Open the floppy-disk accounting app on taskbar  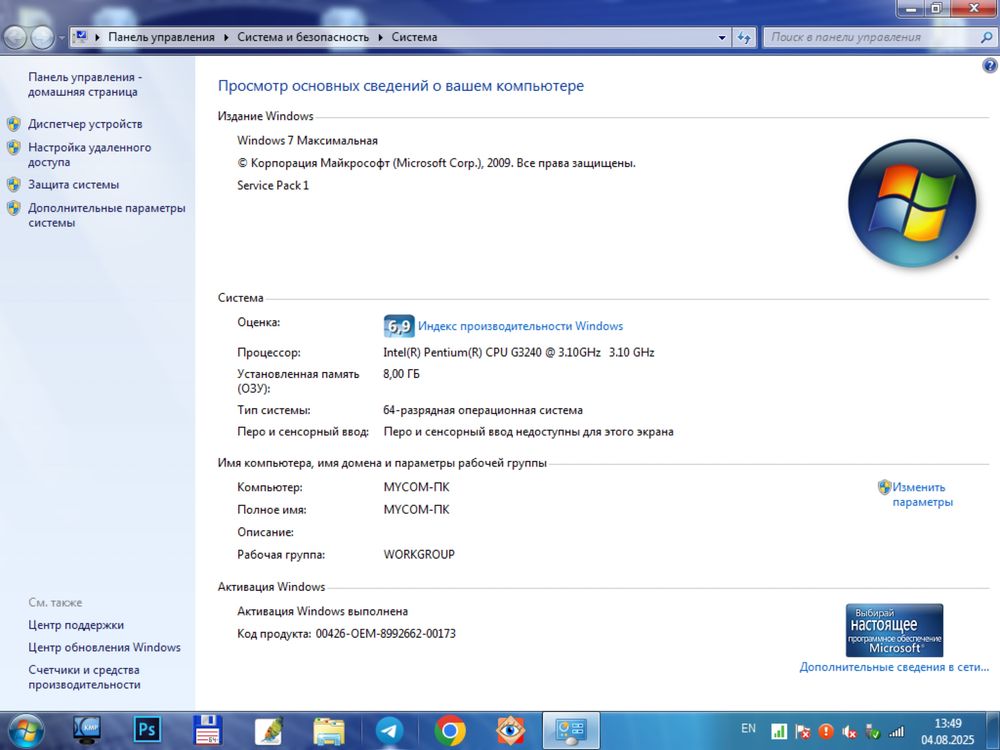coord(207,730)
